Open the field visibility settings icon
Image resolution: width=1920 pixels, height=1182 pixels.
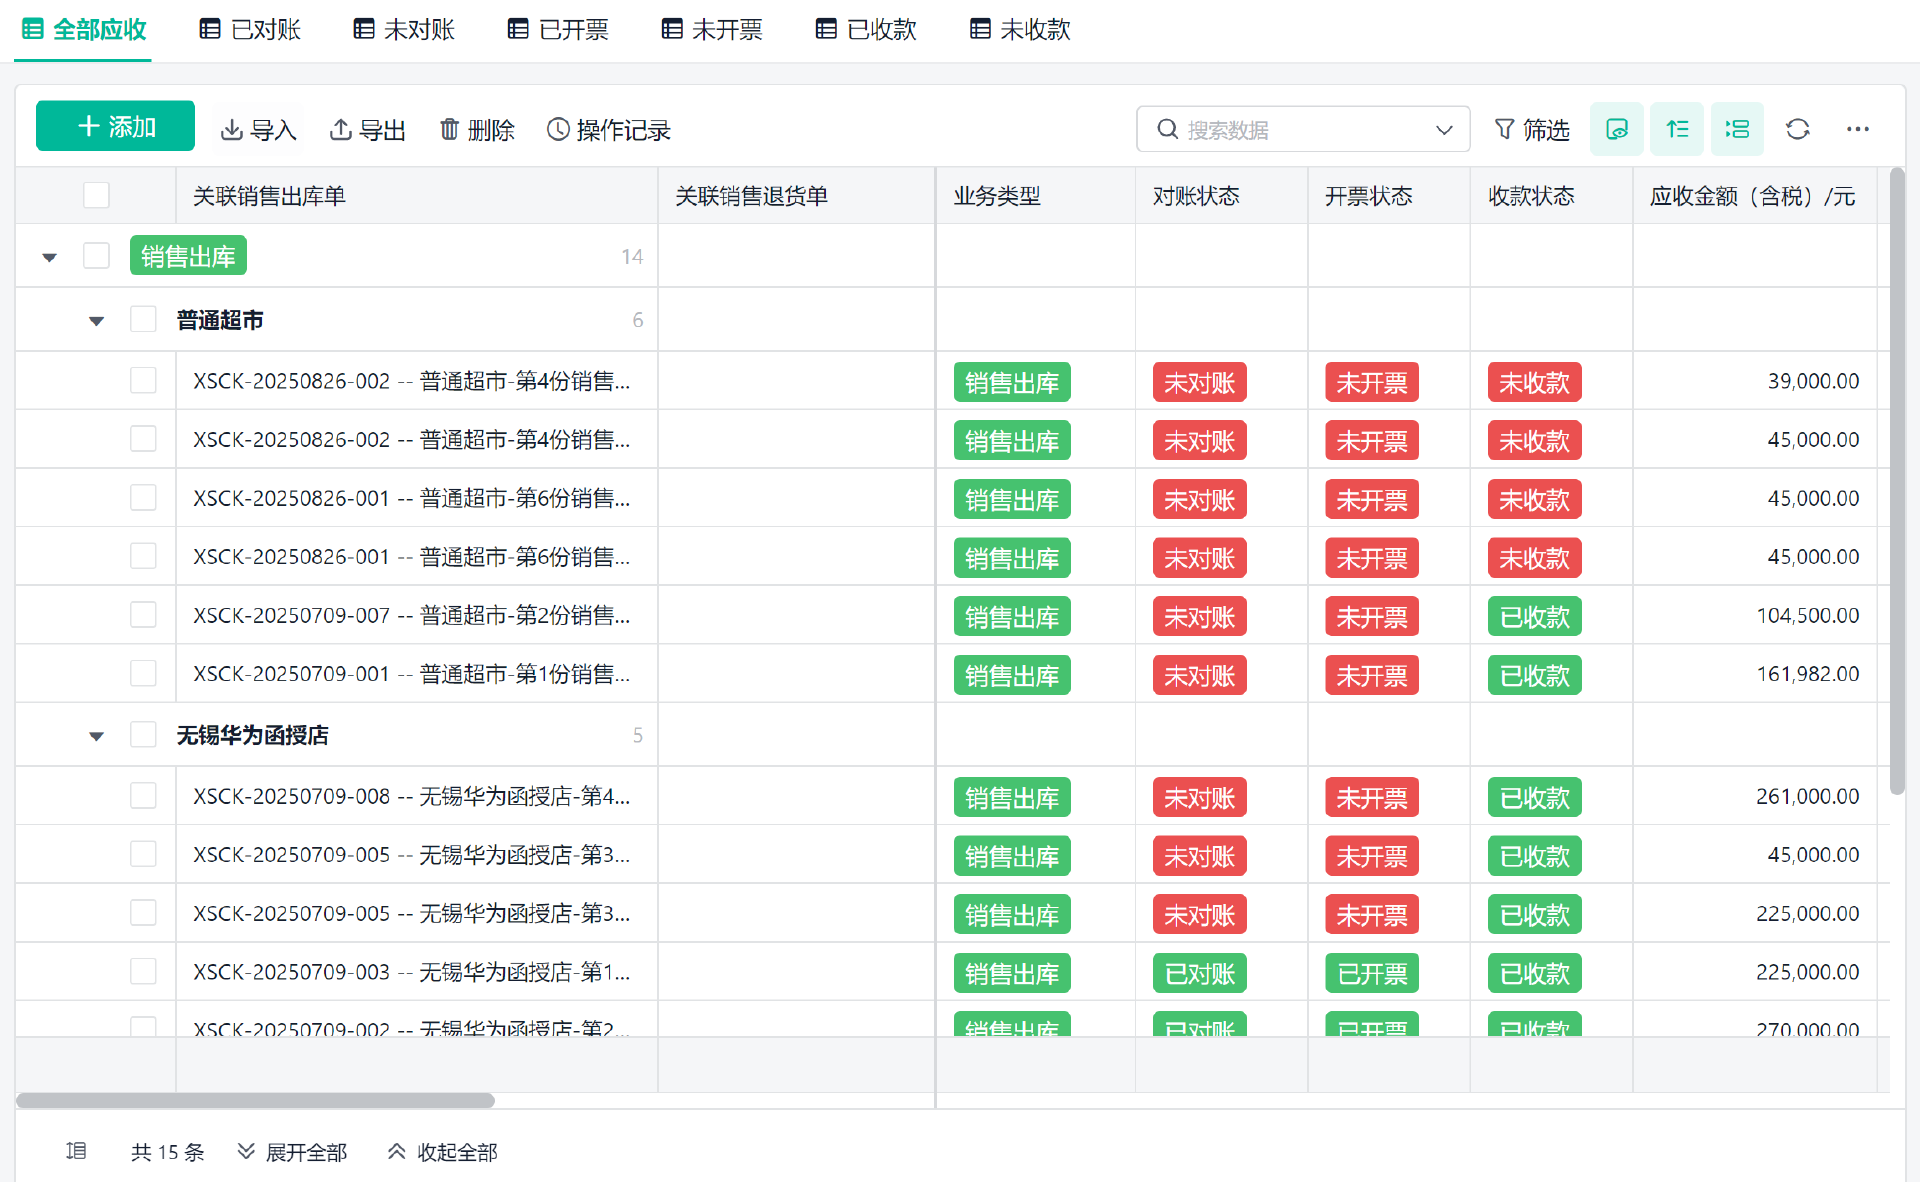tap(1616, 129)
